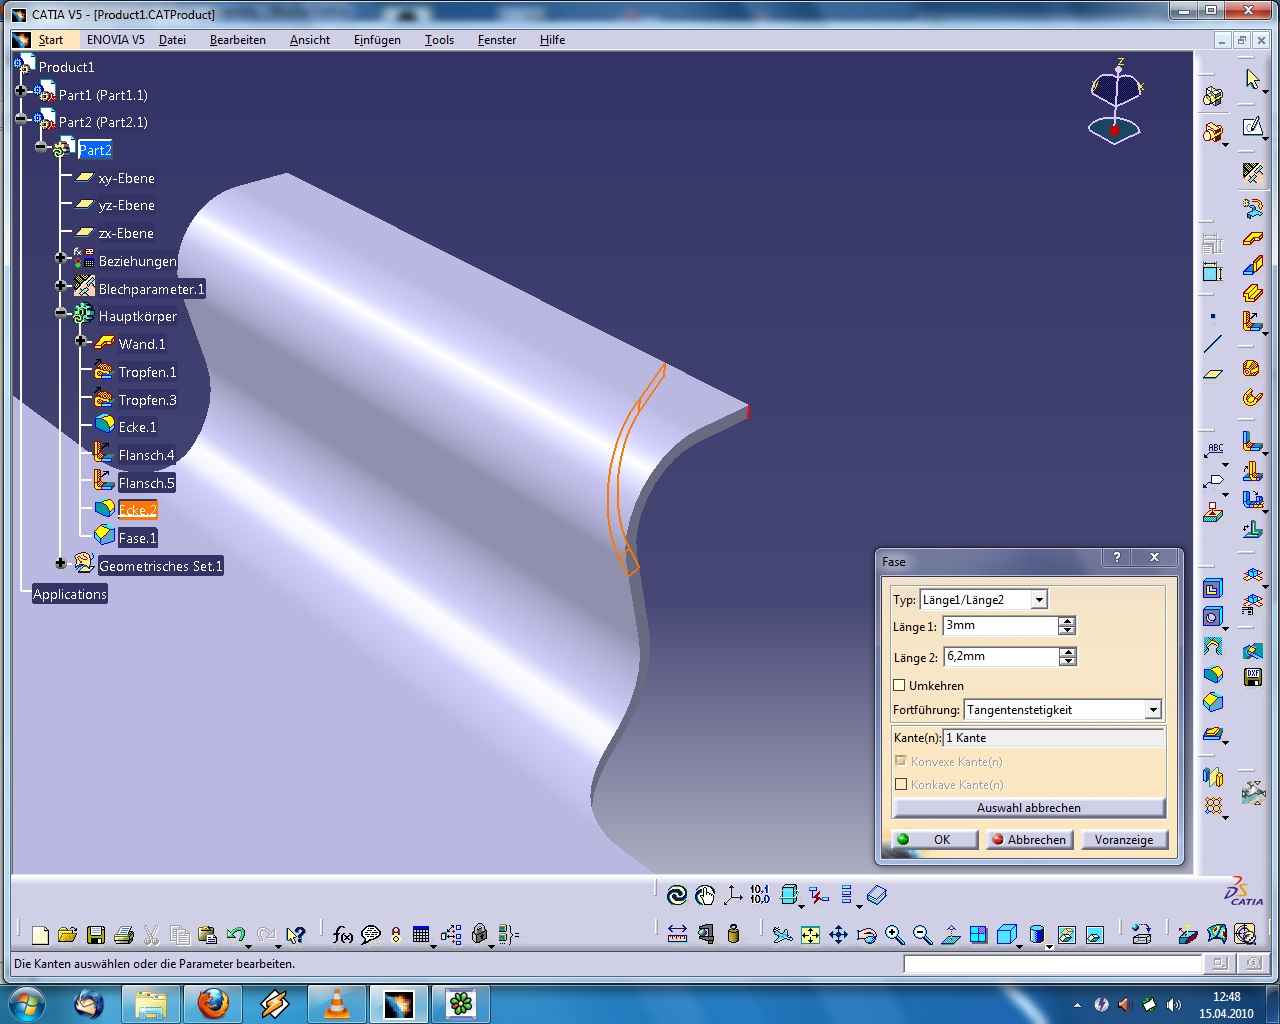The image size is (1280, 1024).
Task: Click the Corner (Ecke) tool icon
Action: click(x=1213, y=674)
